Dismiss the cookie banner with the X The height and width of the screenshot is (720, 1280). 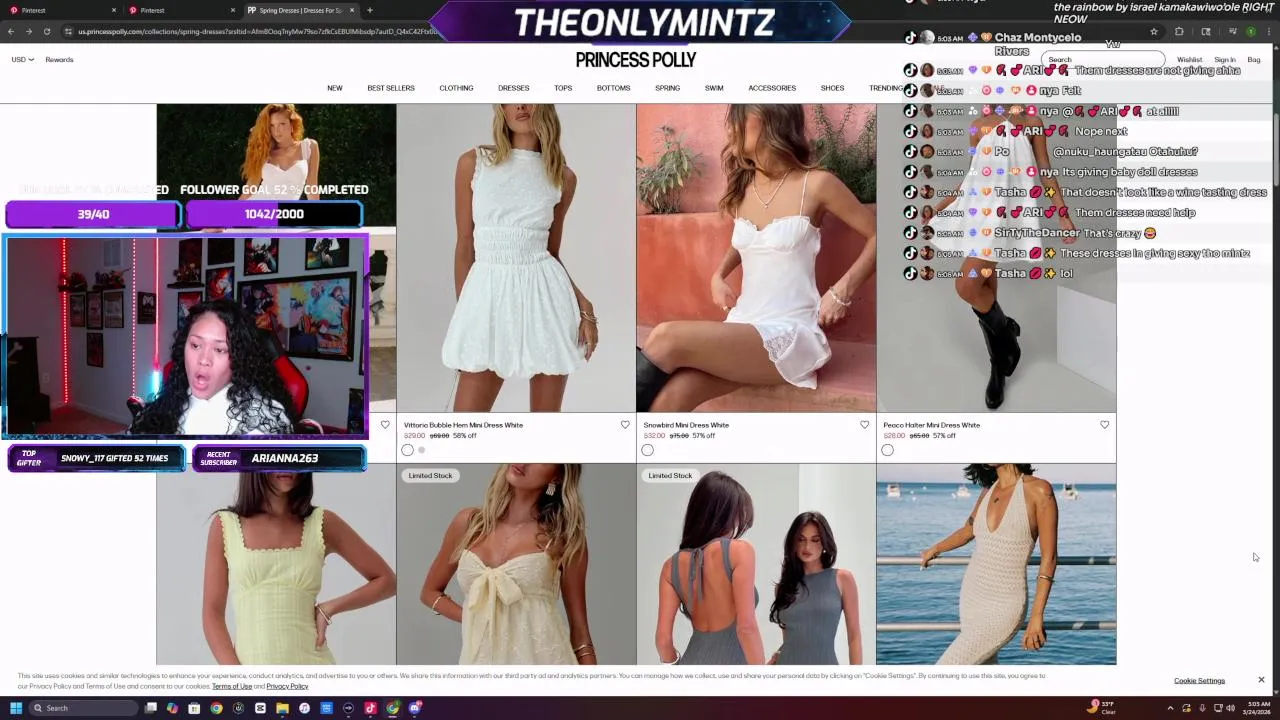(x=1261, y=680)
